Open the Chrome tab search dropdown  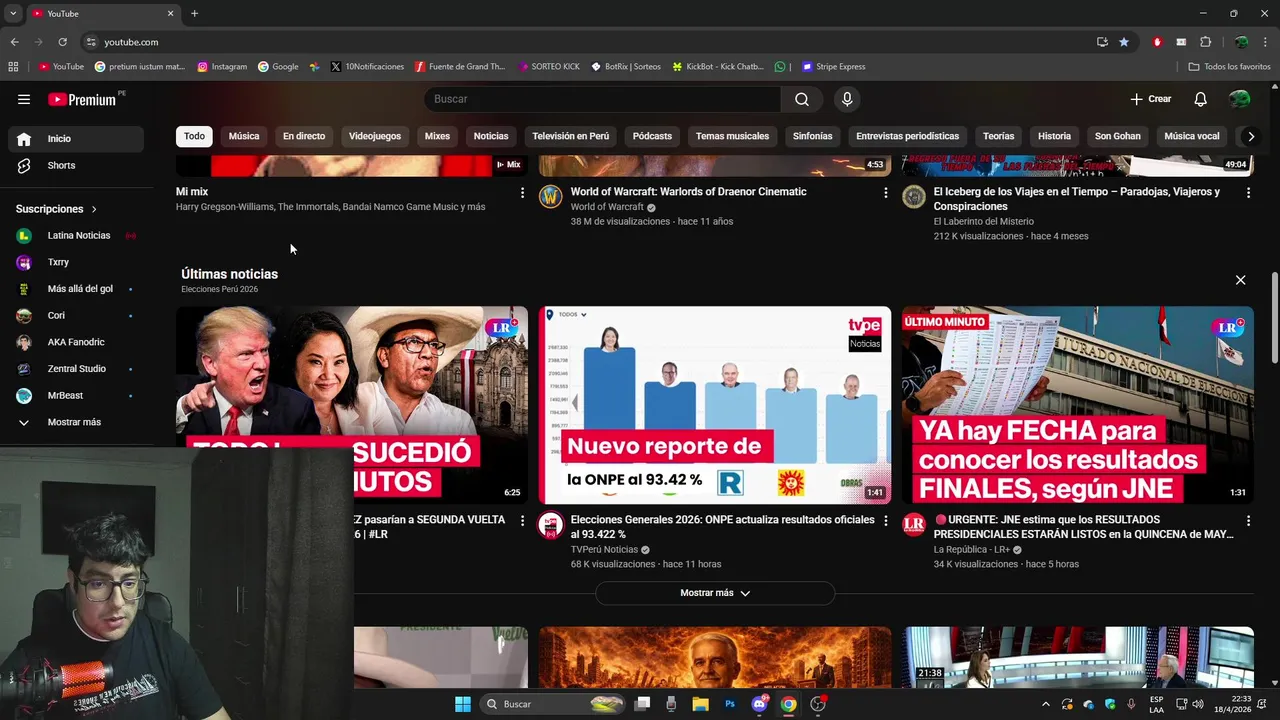coord(13,13)
